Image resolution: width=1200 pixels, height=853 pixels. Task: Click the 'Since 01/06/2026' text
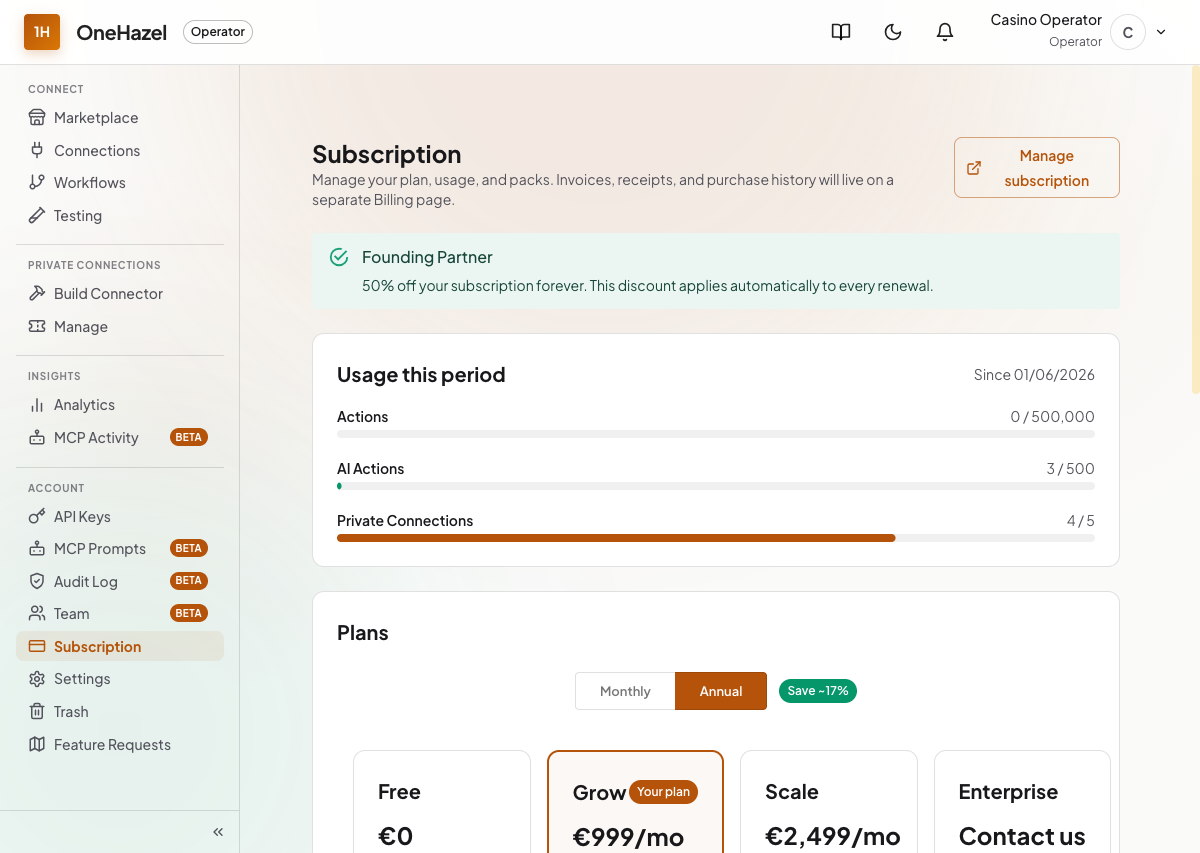point(1034,375)
